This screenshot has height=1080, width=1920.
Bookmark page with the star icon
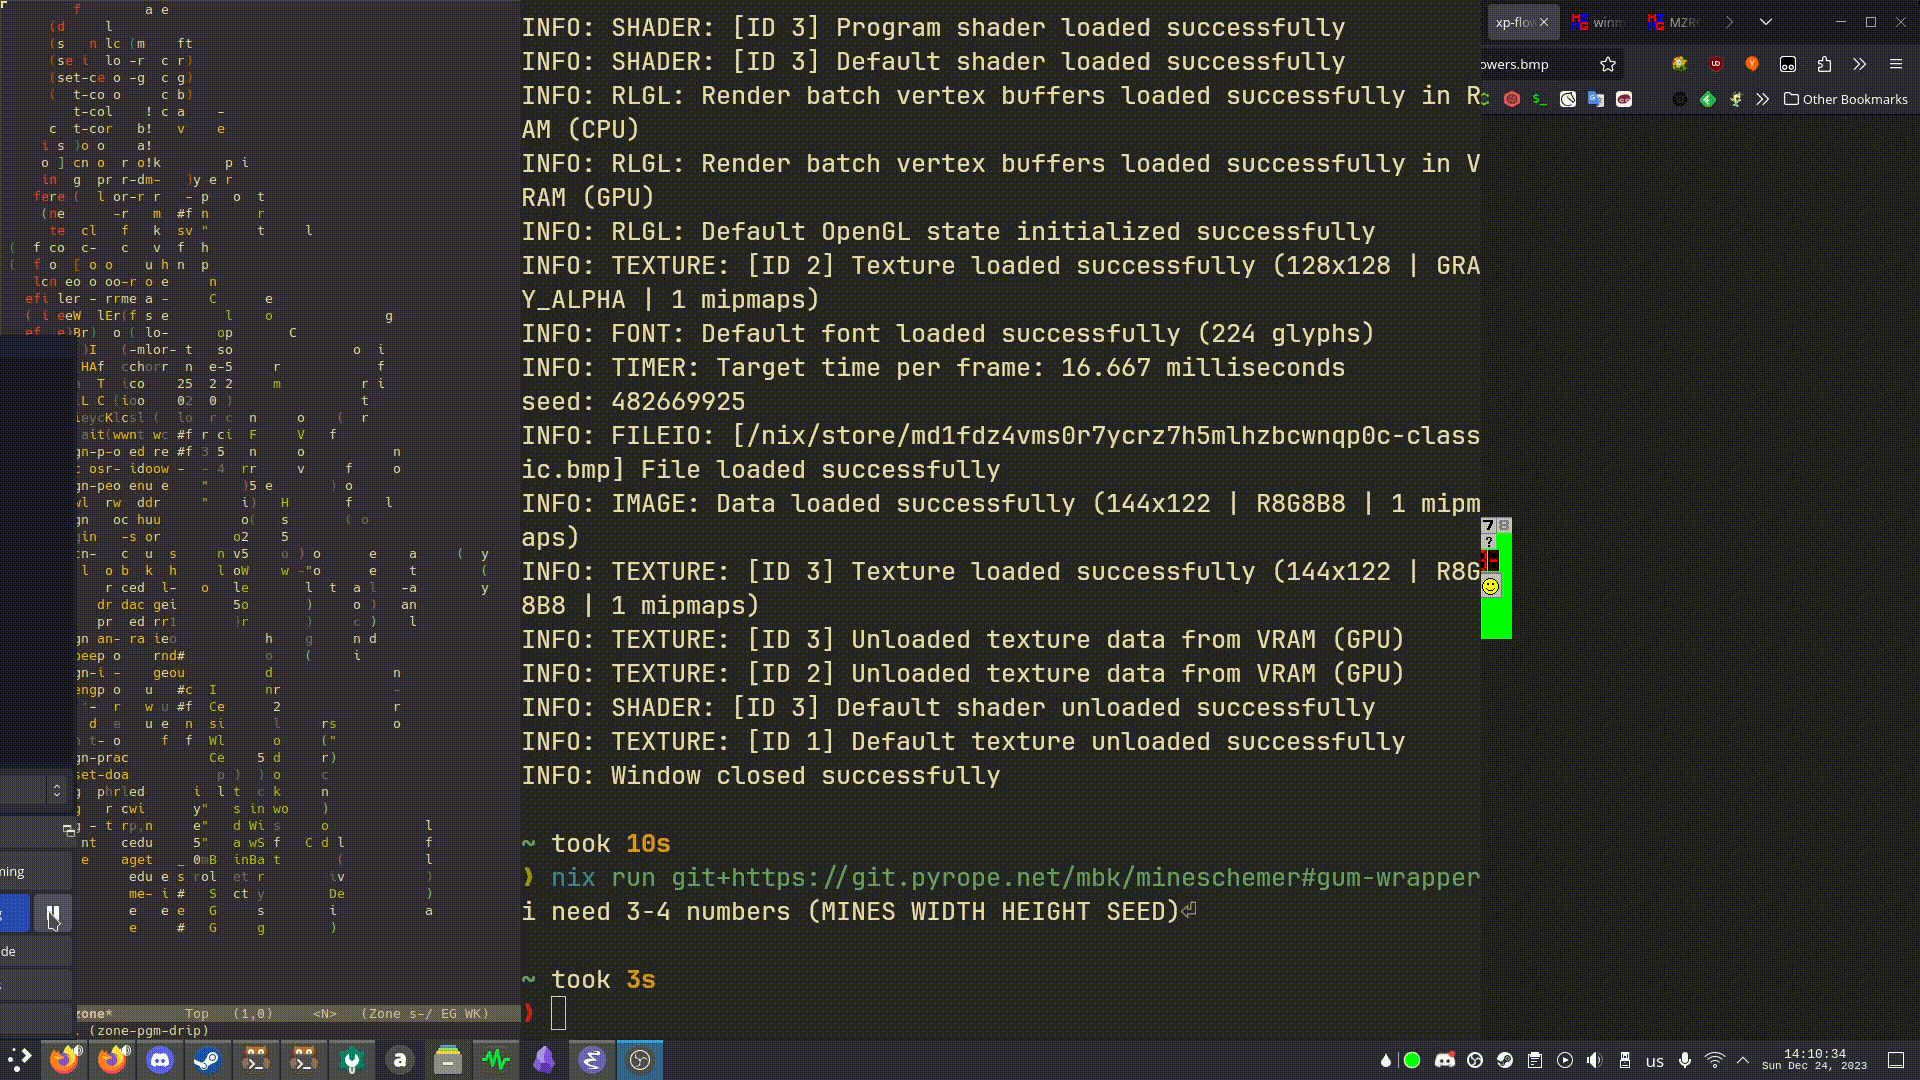(x=1608, y=64)
